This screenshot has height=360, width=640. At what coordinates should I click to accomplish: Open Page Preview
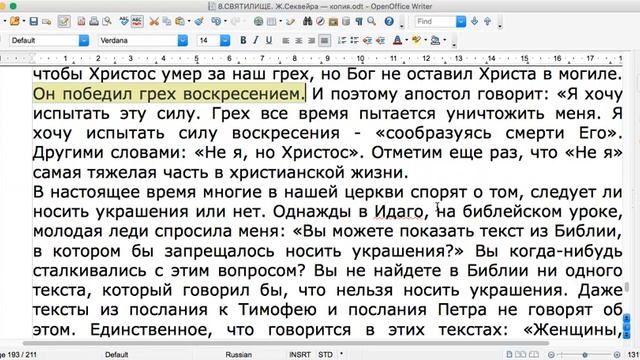pos(107,21)
